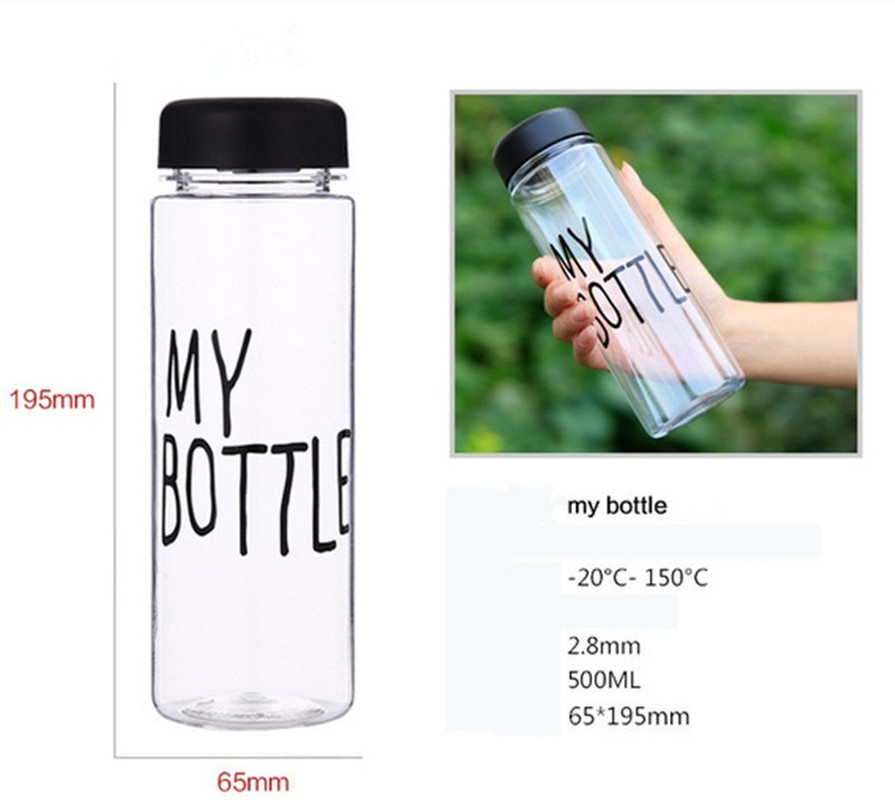Image resolution: width=895 pixels, height=800 pixels.
Task: Click the transparent base of the large bottle
Action: pyautogui.click(x=253, y=708)
